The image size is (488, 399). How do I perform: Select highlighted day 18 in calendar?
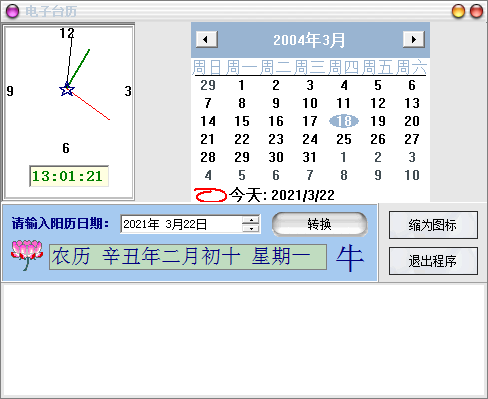(x=344, y=121)
